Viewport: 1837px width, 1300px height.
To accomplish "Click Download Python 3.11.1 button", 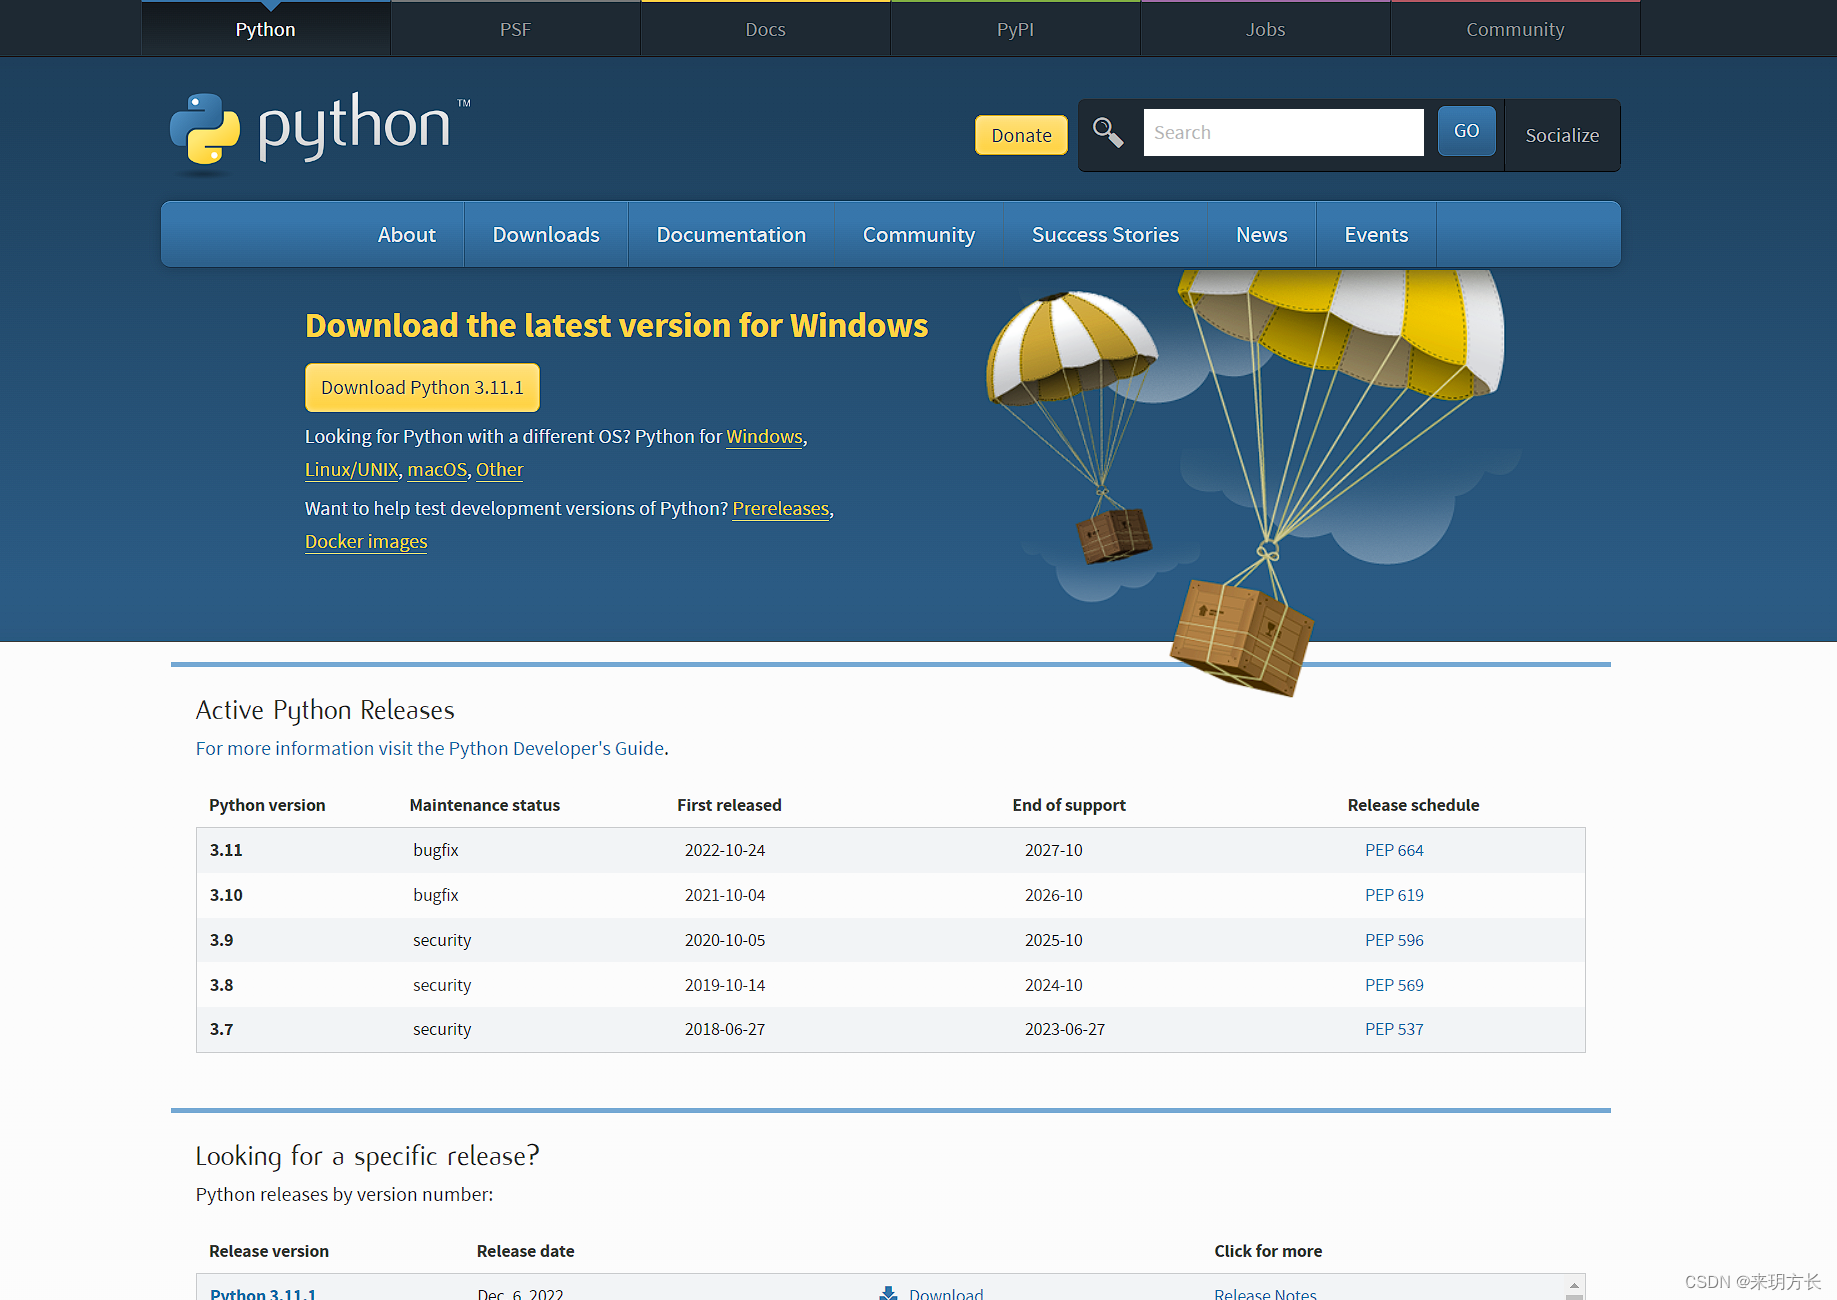I will (x=422, y=387).
